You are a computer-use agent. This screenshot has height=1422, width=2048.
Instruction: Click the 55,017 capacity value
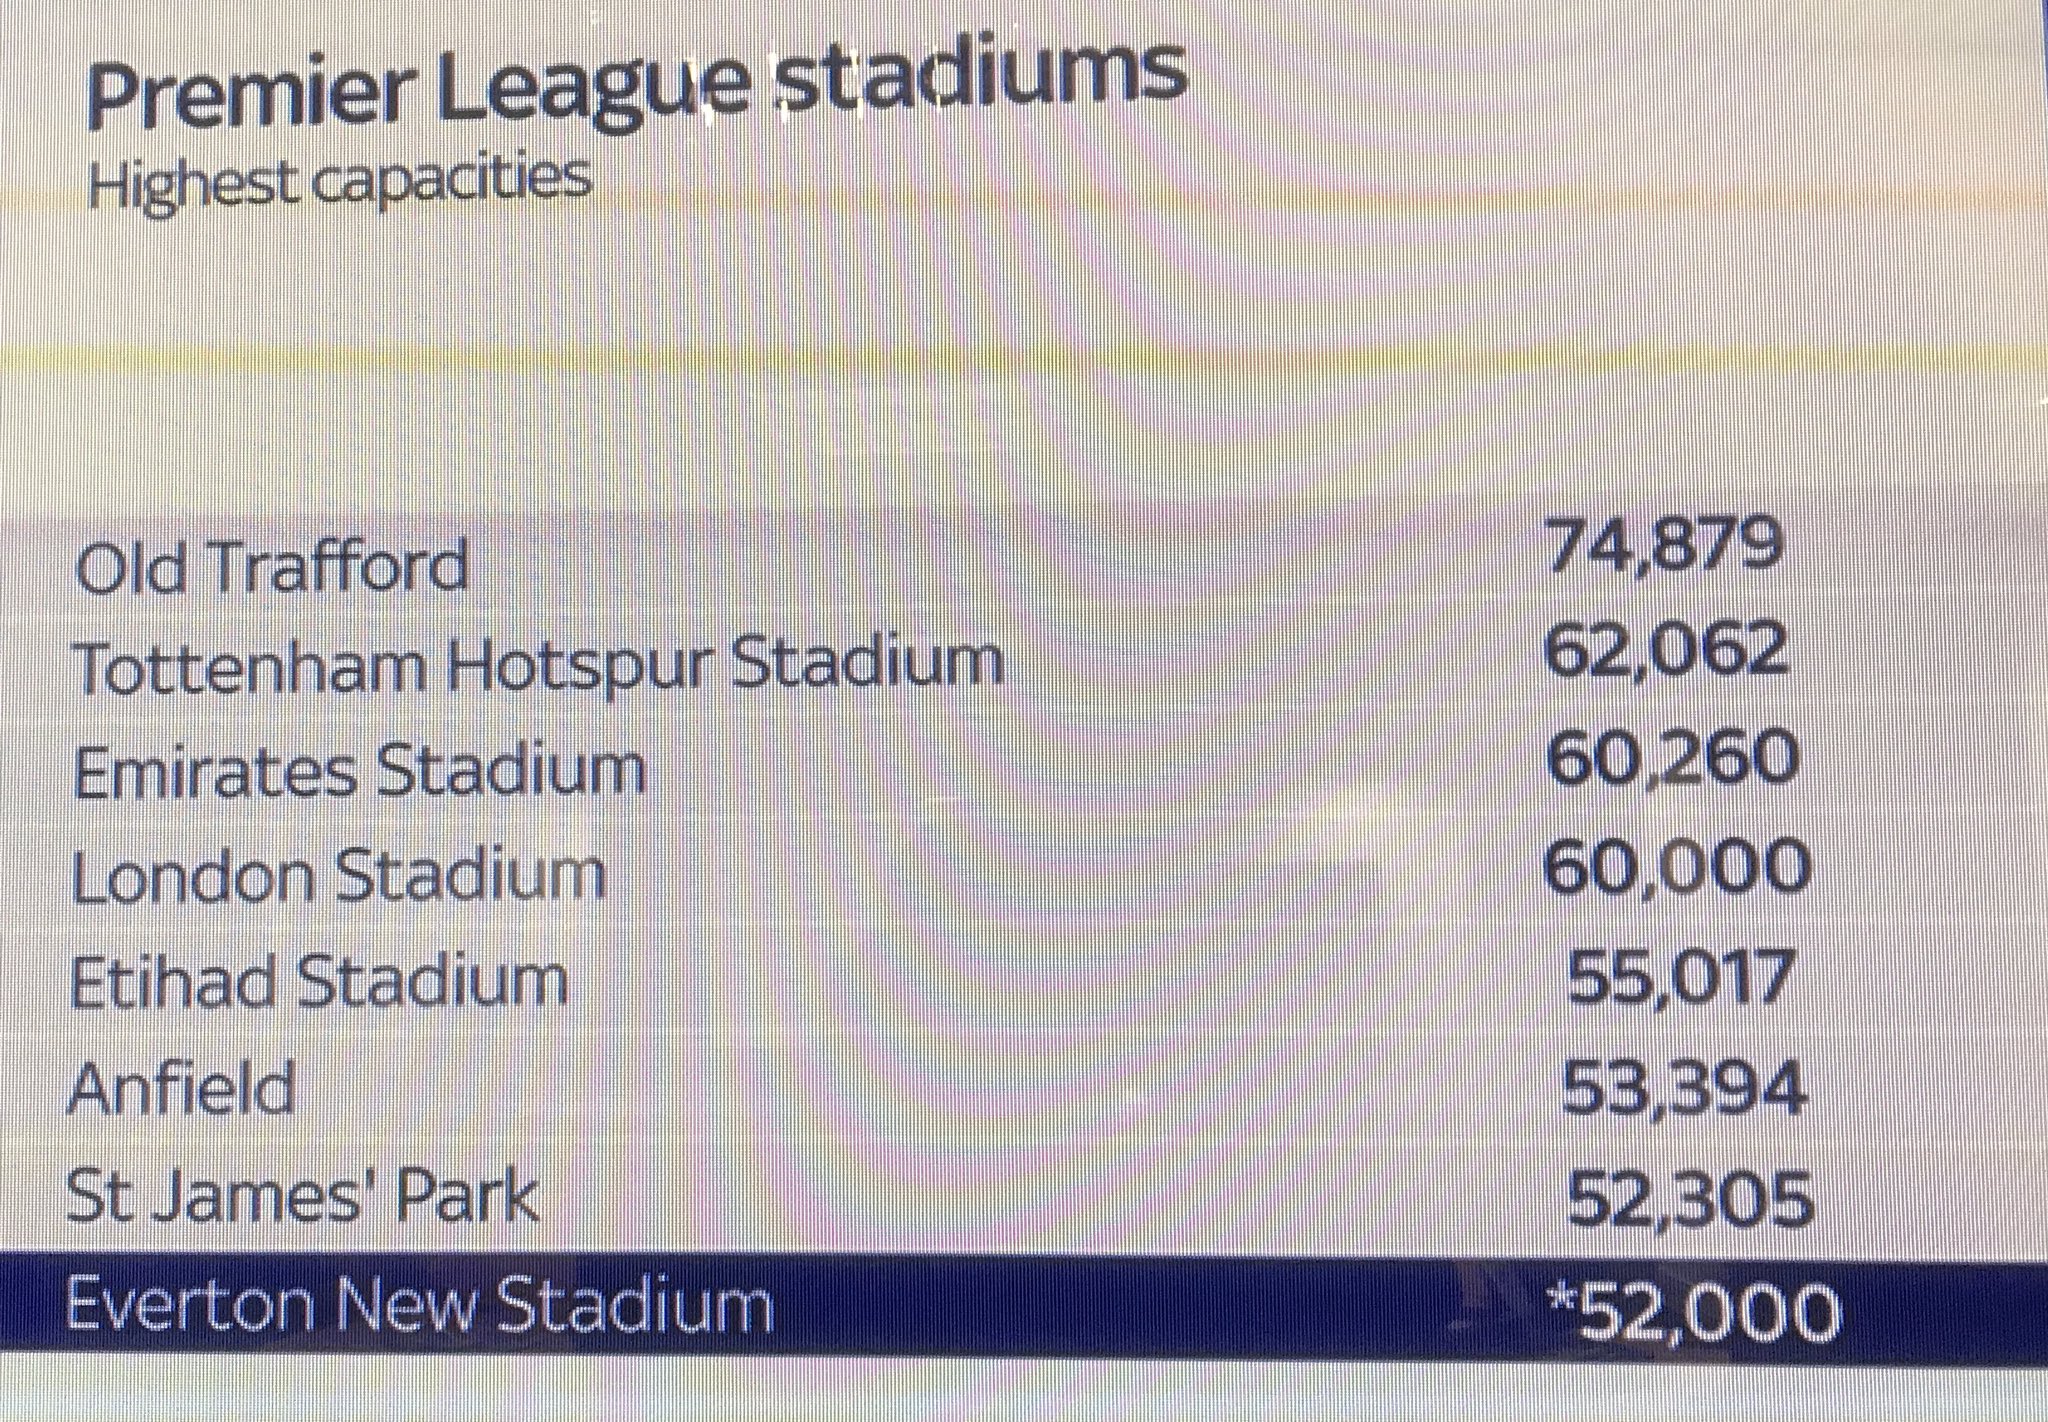[x=1677, y=976]
